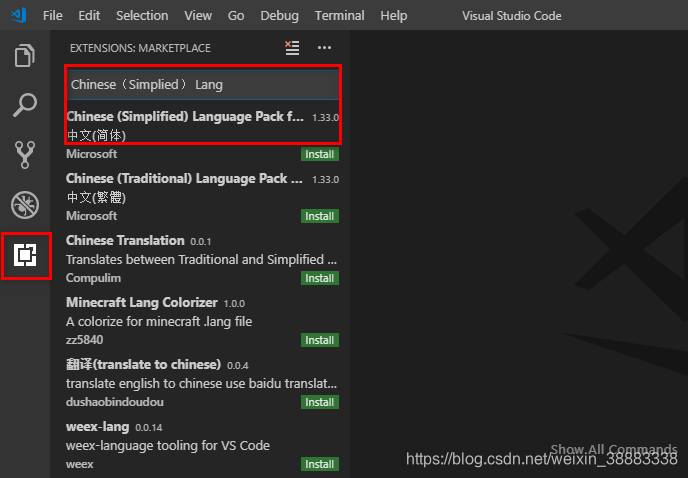Click the zz5840 publisher name

(x=84, y=340)
